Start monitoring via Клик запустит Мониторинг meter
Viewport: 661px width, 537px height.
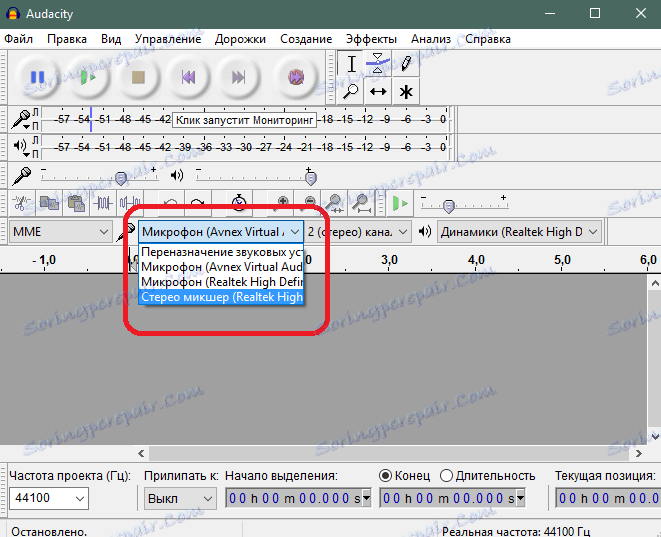245,120
